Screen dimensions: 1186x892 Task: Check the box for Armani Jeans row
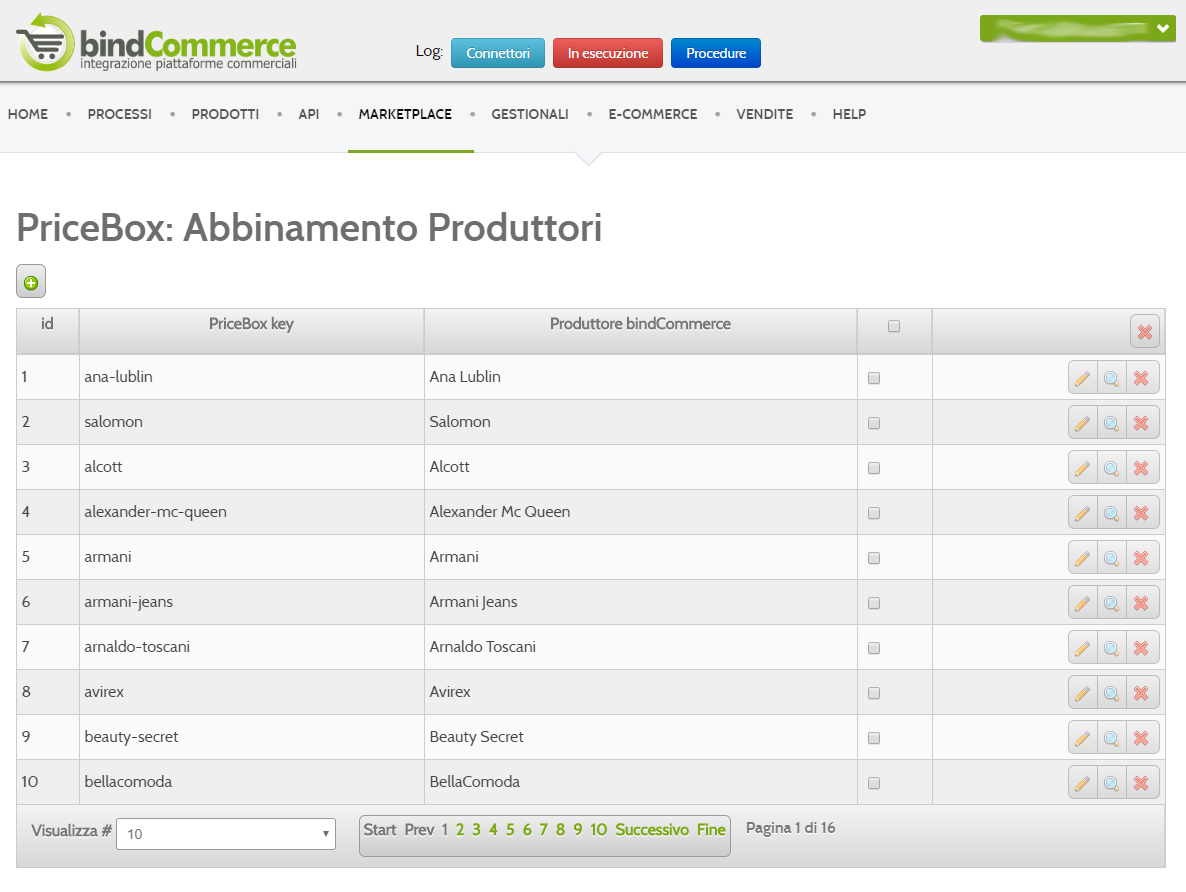(x=874, y=603)
